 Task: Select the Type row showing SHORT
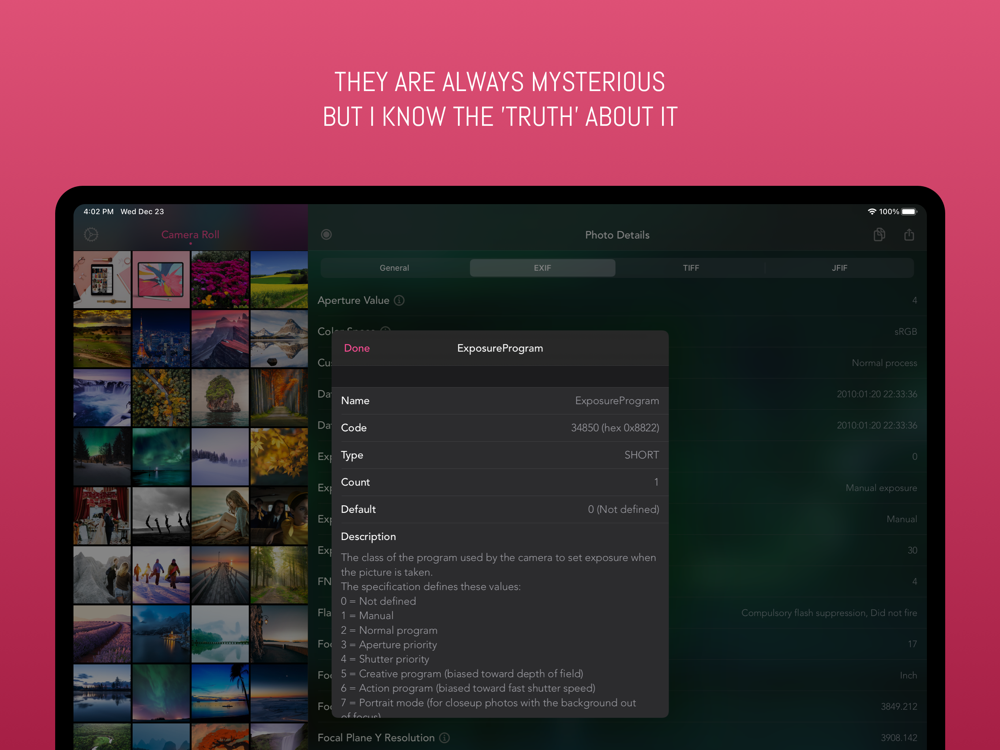pyautogui.click(x=500, y=455)
